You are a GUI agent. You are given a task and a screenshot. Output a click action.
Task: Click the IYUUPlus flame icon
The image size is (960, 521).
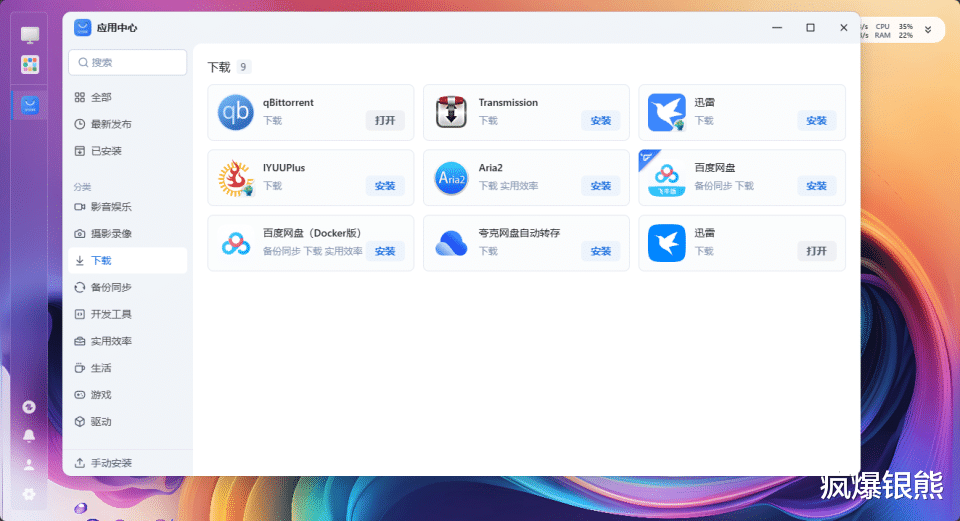(236, 178)
